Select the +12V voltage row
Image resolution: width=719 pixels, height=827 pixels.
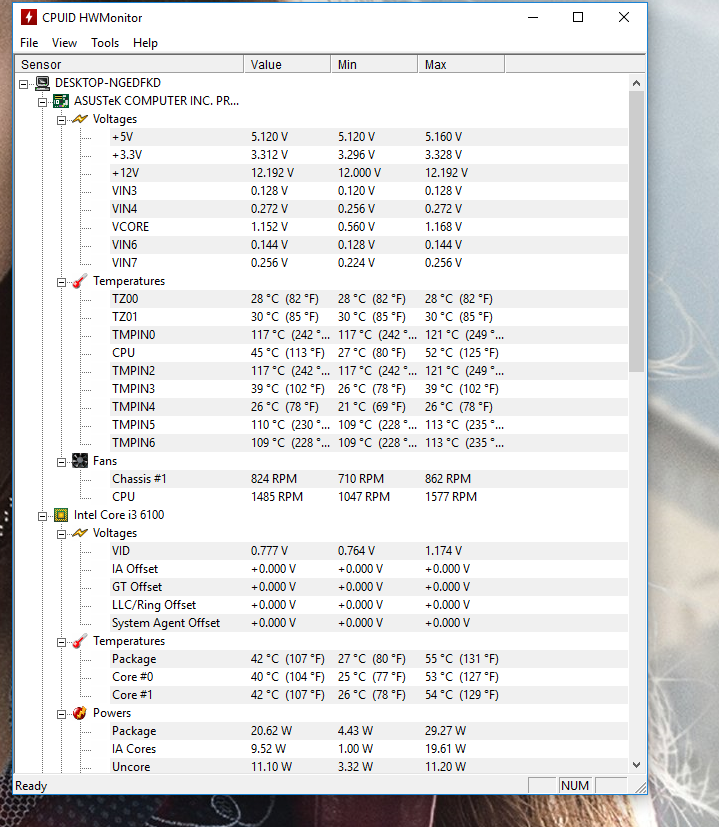pos(369,172)
